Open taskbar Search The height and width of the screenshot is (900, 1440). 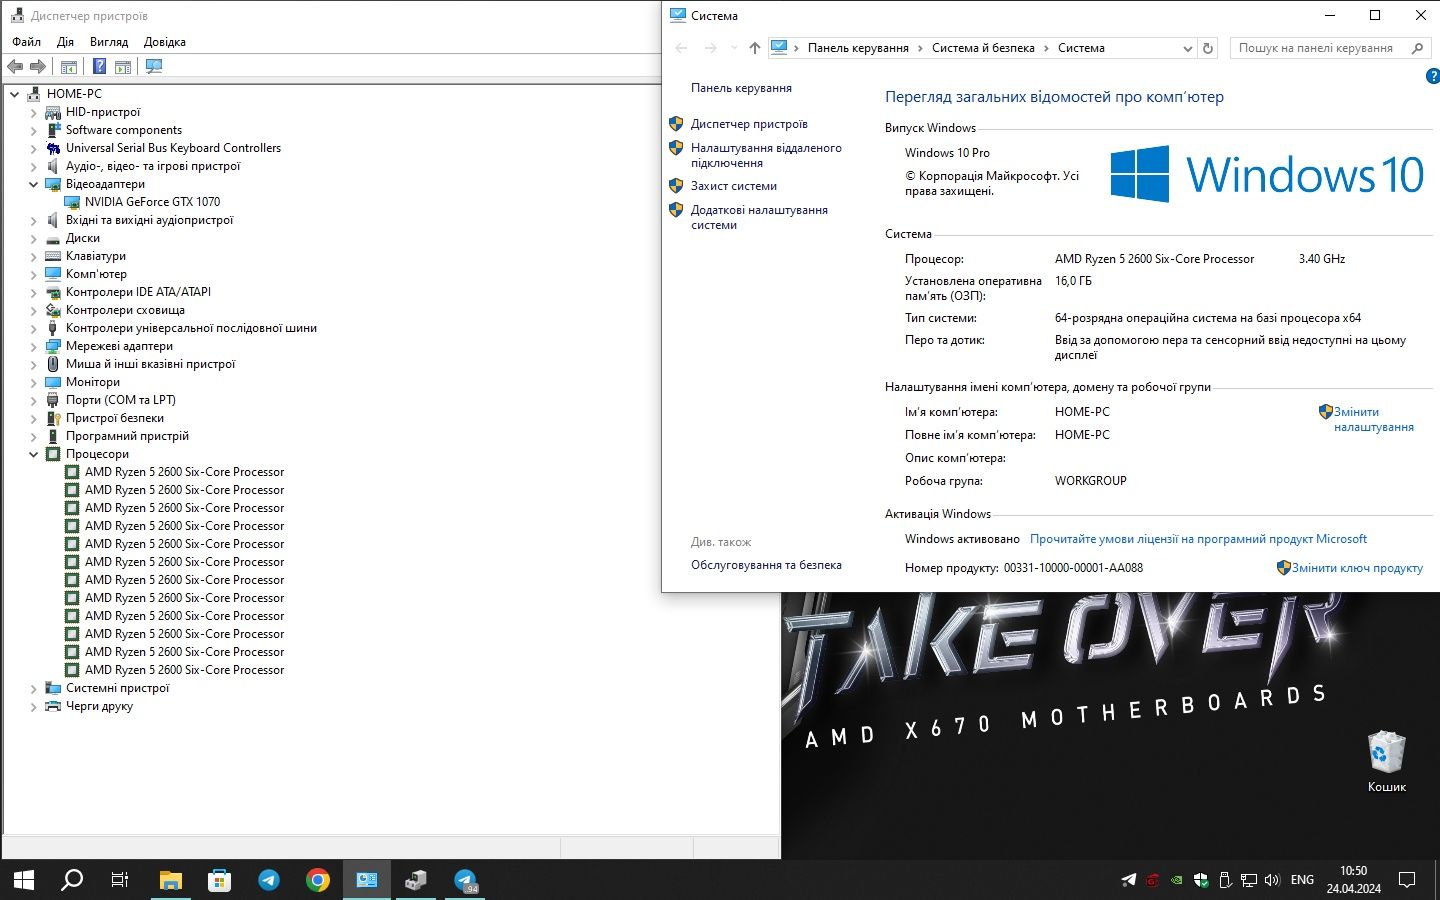72,880
